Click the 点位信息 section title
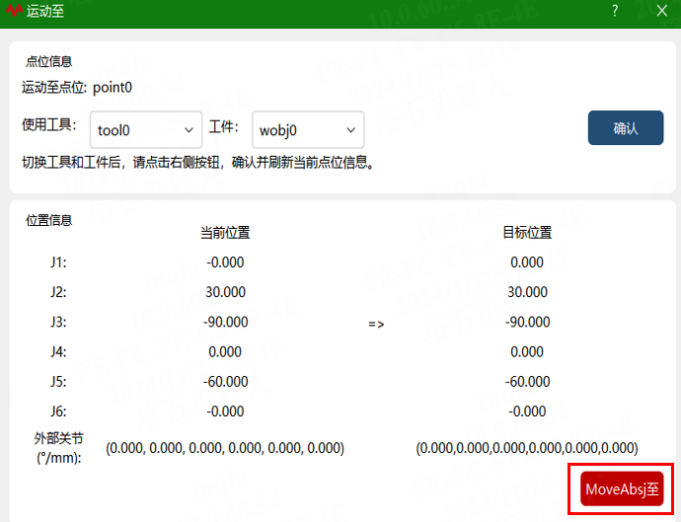The image size is (681, 522). point(49,61)
